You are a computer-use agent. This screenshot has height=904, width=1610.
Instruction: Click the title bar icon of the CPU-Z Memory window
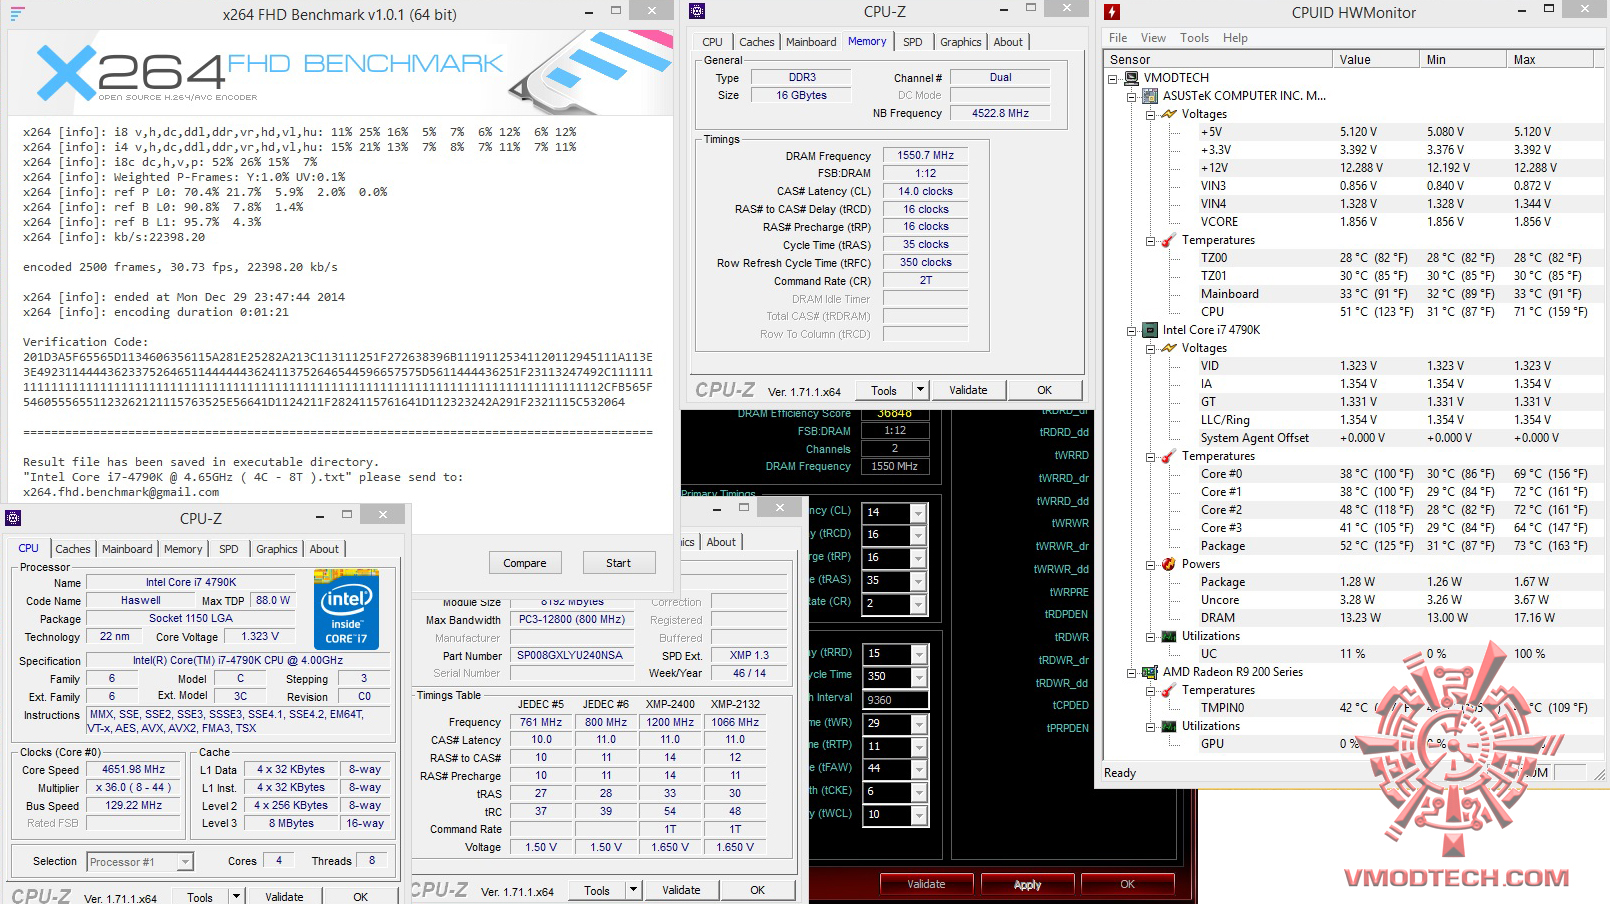pos(697,11)
